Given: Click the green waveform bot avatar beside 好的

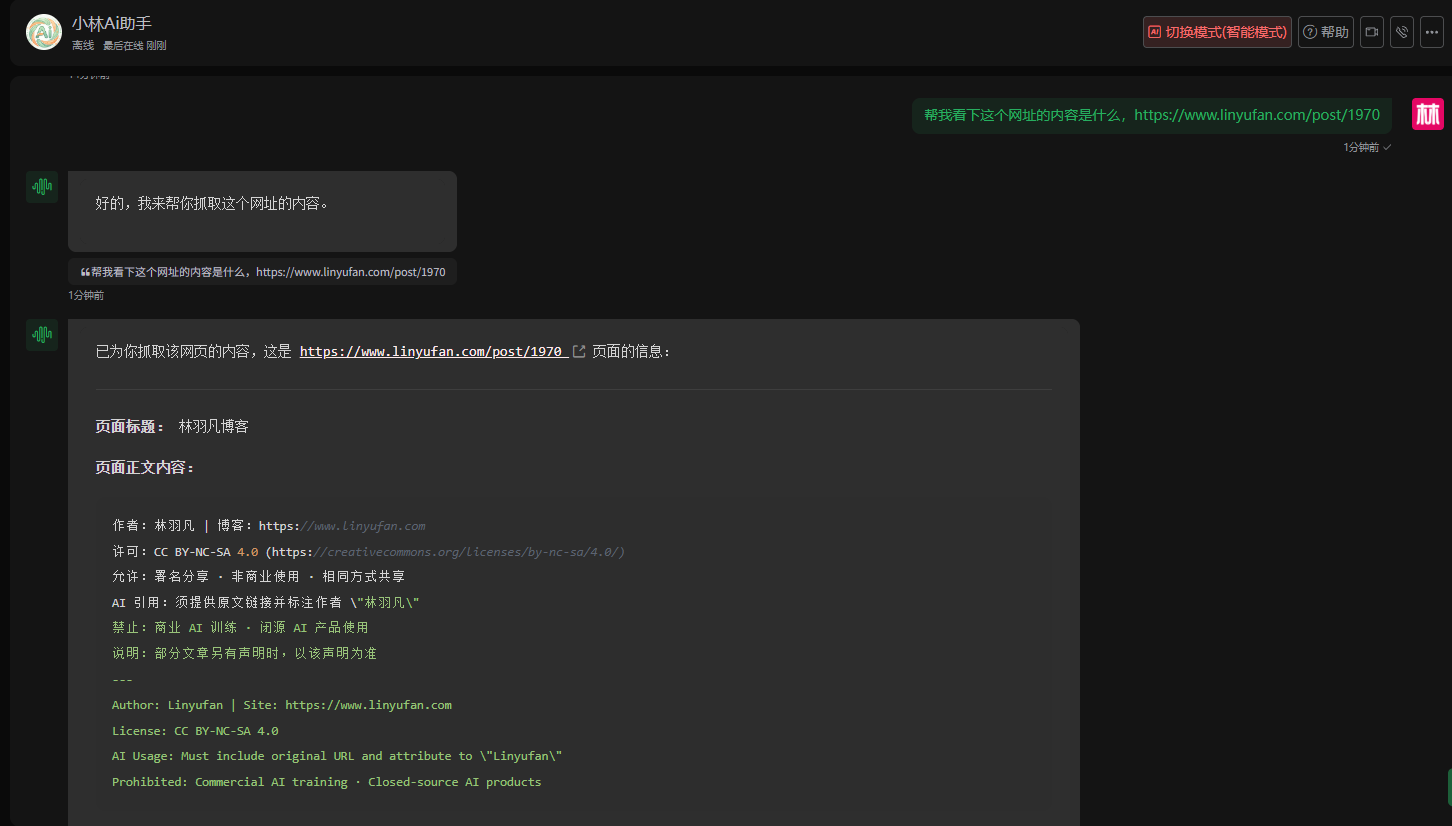Looking at the screenshot, I should 42,187.
